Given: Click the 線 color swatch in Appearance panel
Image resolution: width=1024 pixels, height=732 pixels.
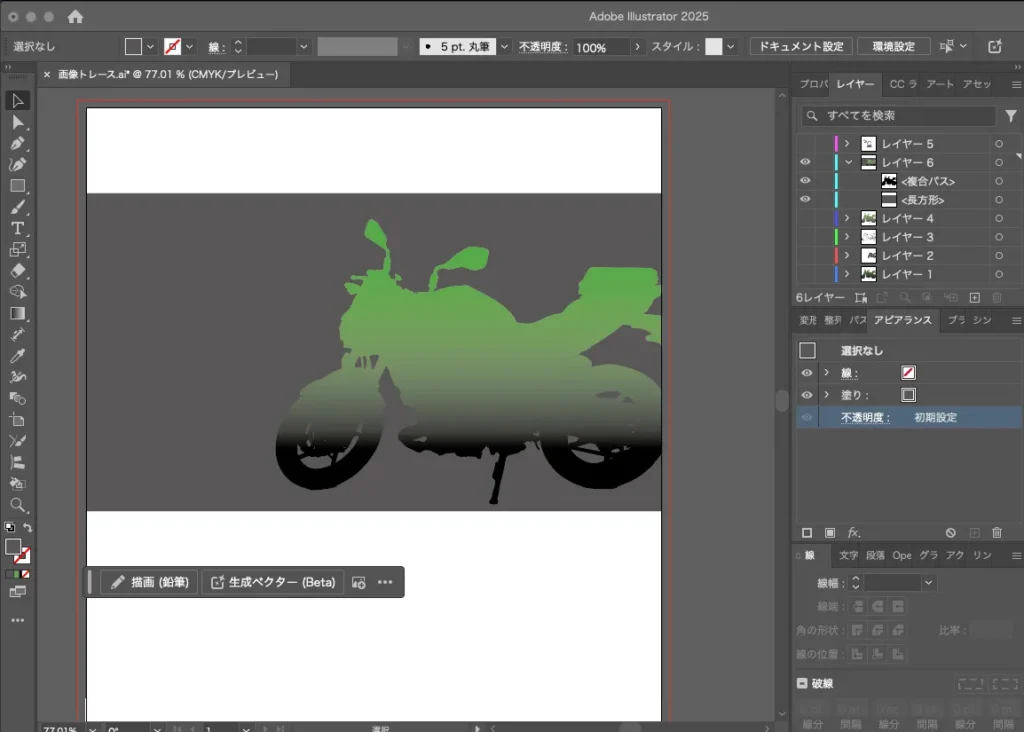Looking at the screenshot, I should click(x=908, y=372).
